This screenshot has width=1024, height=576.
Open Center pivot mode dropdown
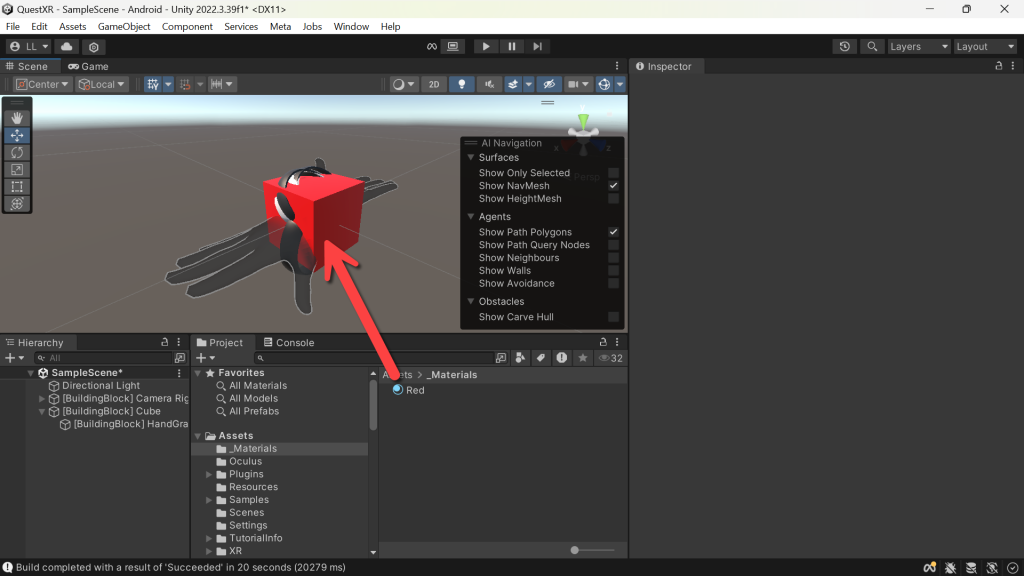coord(42,84)
